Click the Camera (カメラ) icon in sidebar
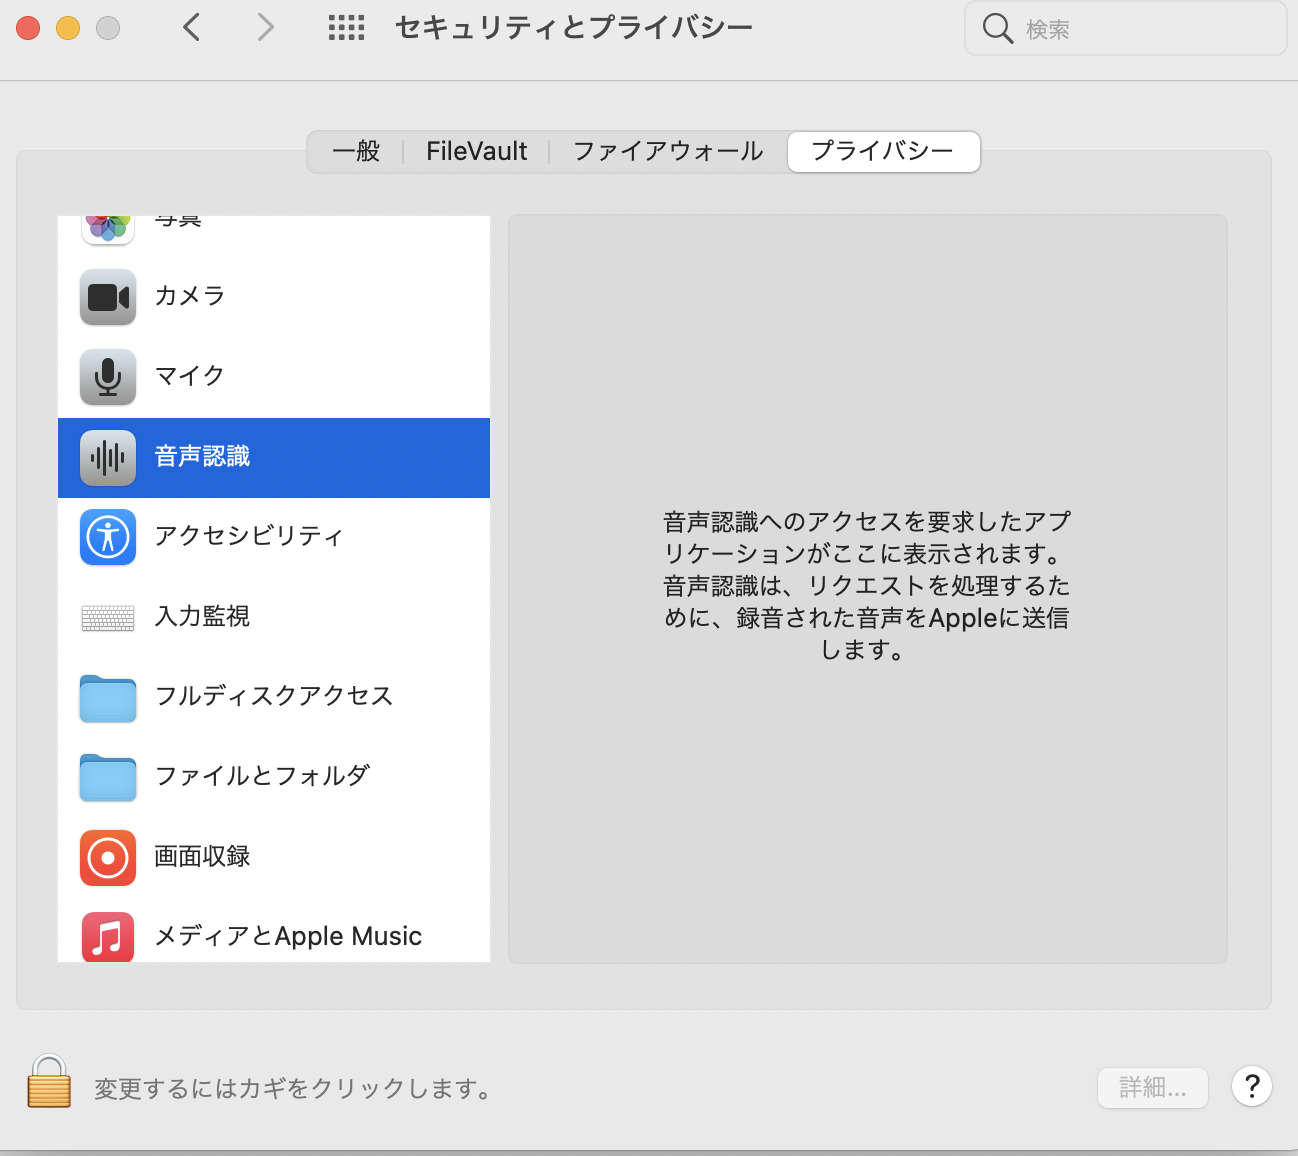 coord(108,297)
